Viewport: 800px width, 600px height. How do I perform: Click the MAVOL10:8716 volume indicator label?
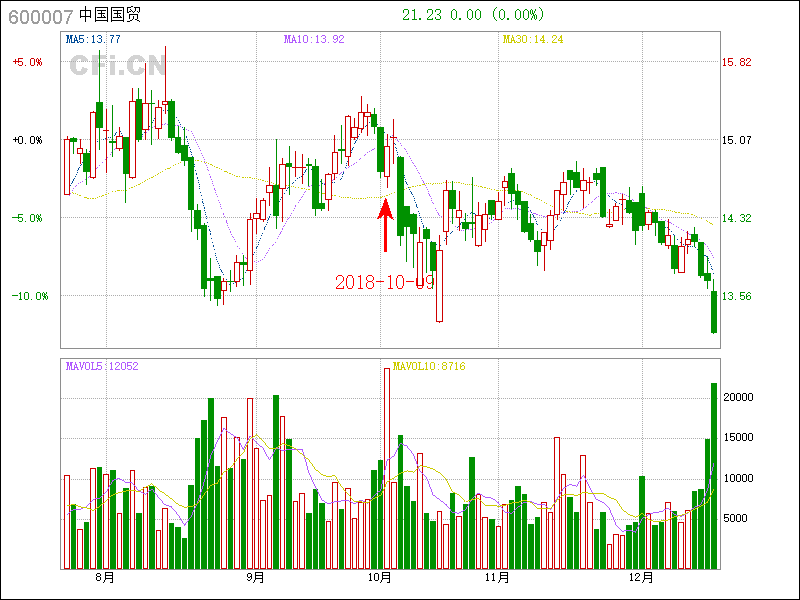[428, 366]
